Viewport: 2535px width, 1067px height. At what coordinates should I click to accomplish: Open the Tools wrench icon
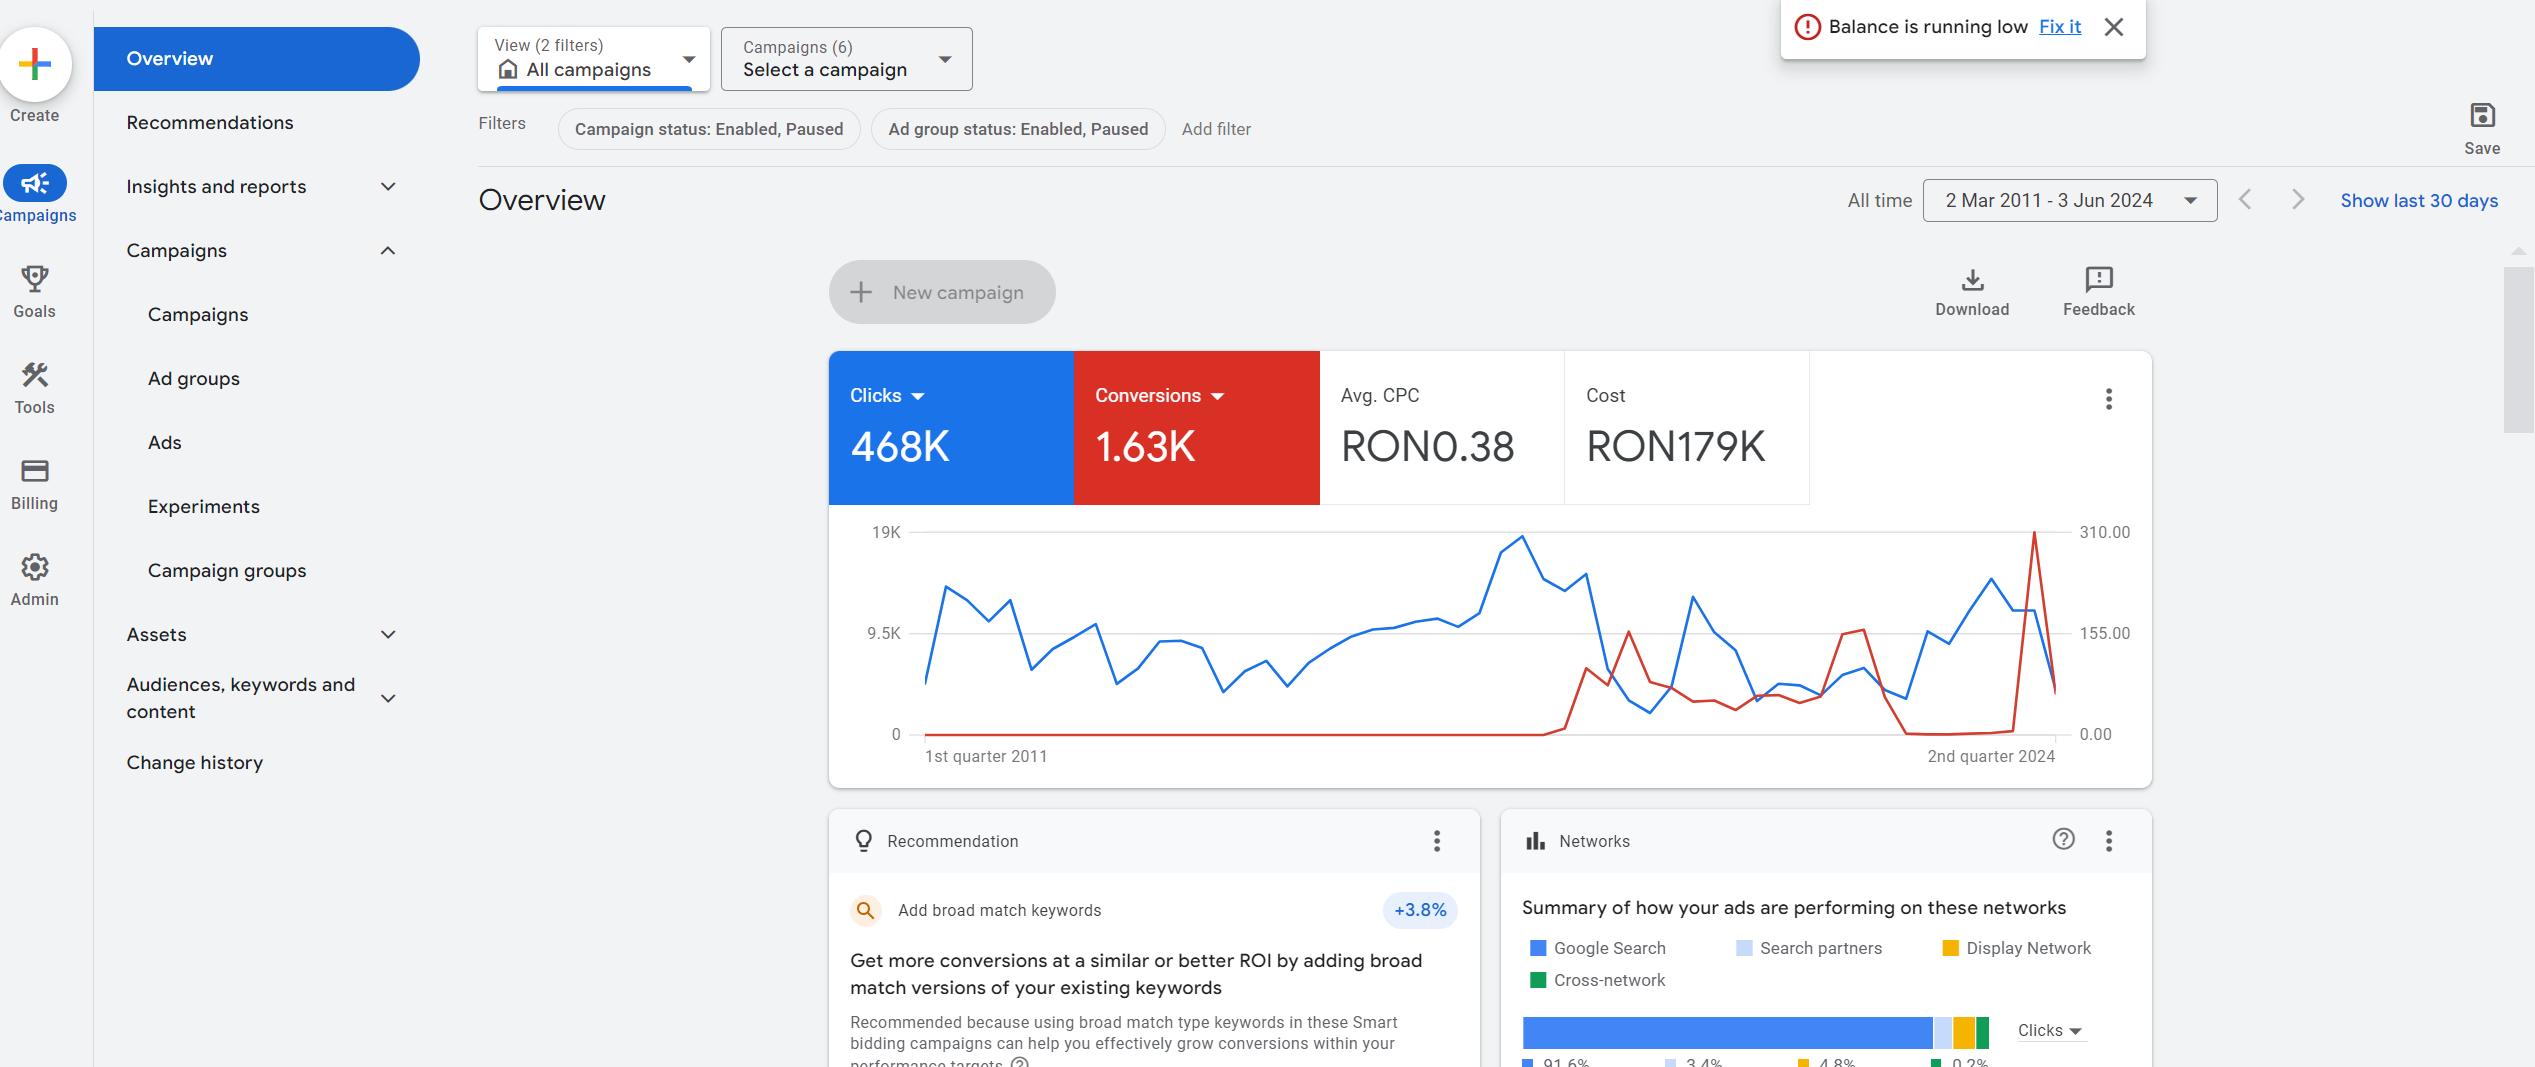click(35, 375)
